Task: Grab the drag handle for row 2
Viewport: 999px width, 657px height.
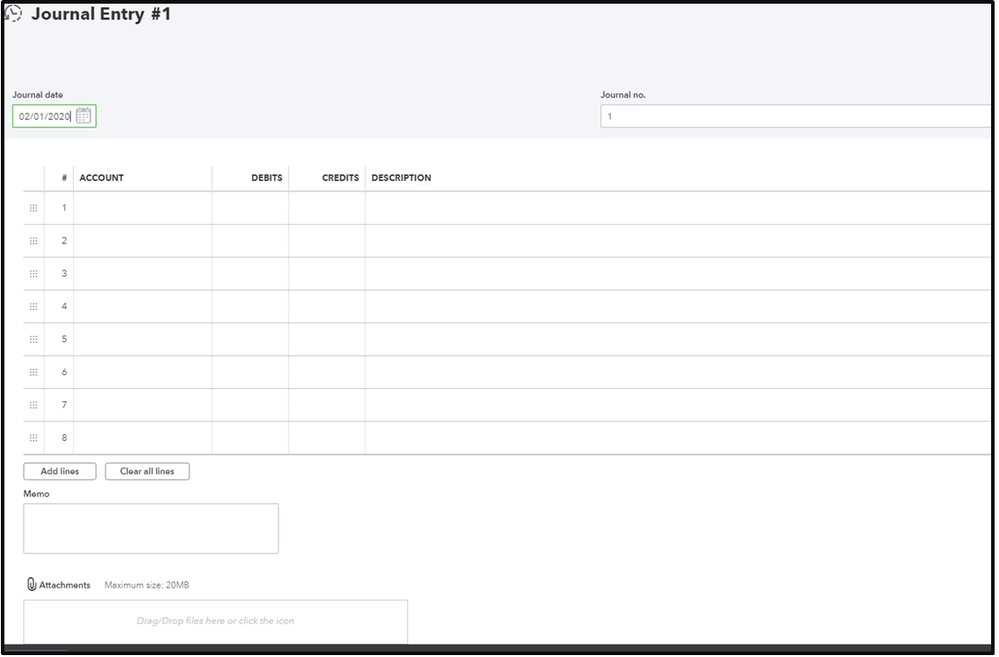Action: coord(34,241)
